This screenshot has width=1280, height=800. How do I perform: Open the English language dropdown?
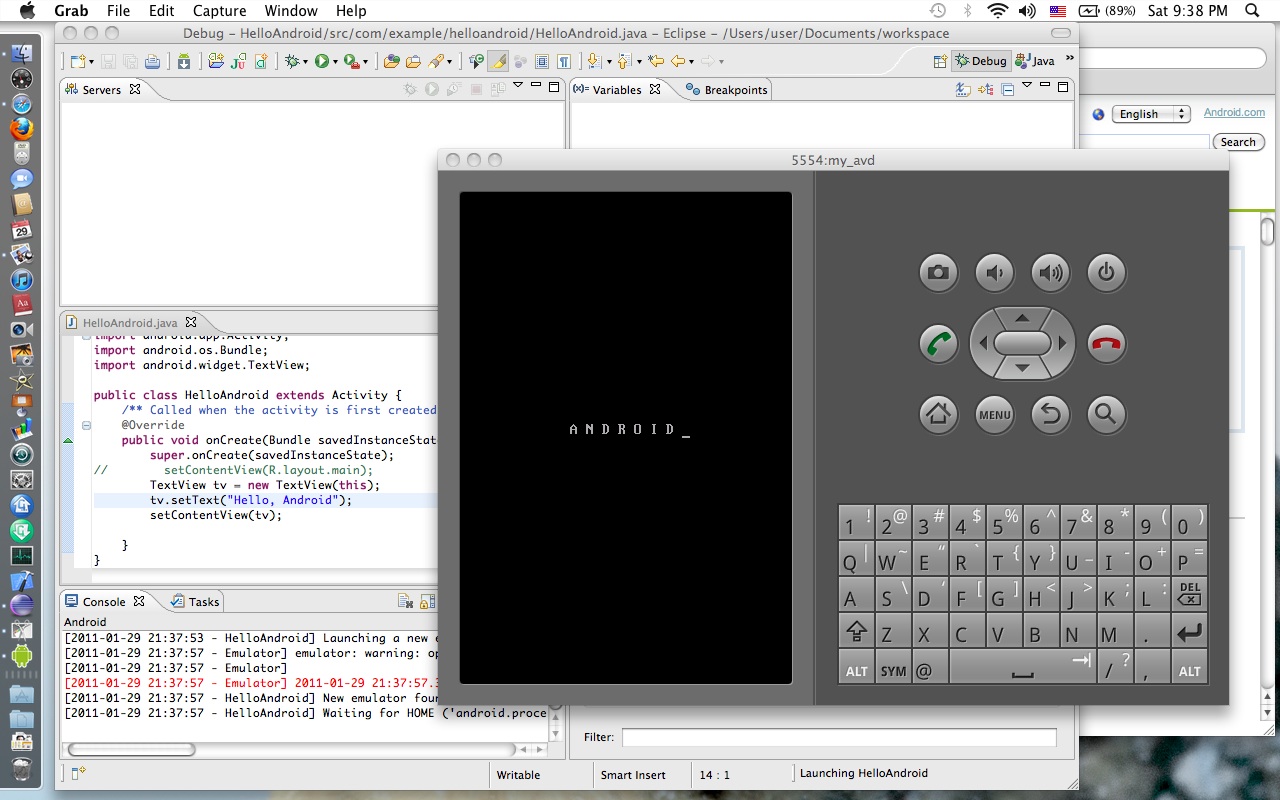pos(1153,114)
